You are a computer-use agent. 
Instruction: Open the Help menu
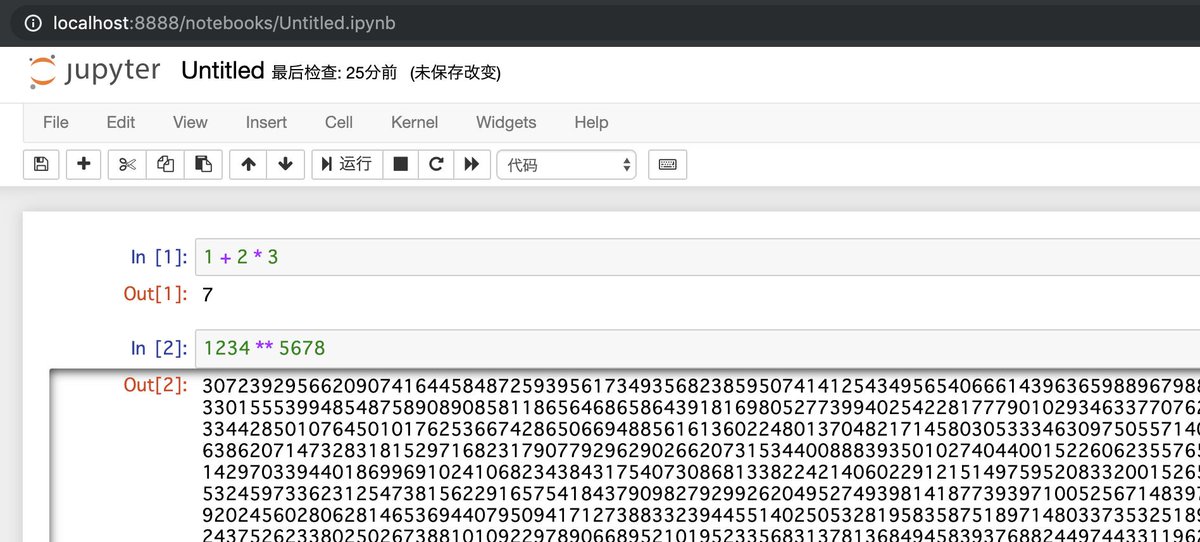[591, 122]
